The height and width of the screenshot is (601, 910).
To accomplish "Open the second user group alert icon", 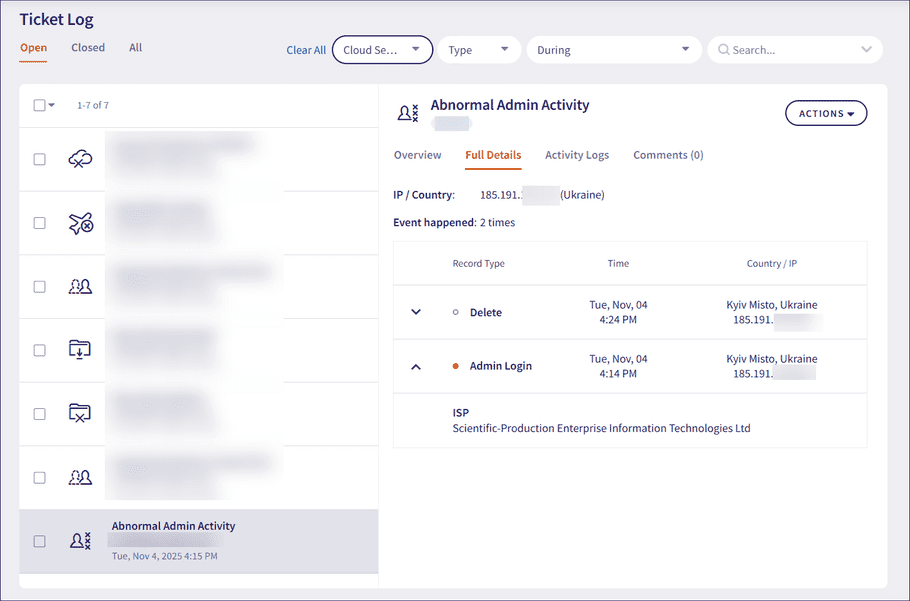I will 81,477.
